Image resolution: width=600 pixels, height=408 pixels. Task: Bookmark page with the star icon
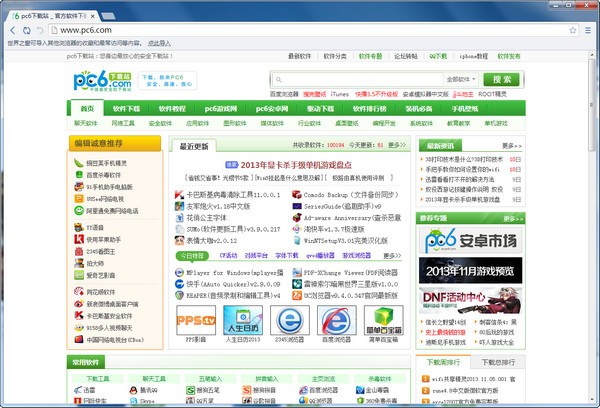point(572,30)
